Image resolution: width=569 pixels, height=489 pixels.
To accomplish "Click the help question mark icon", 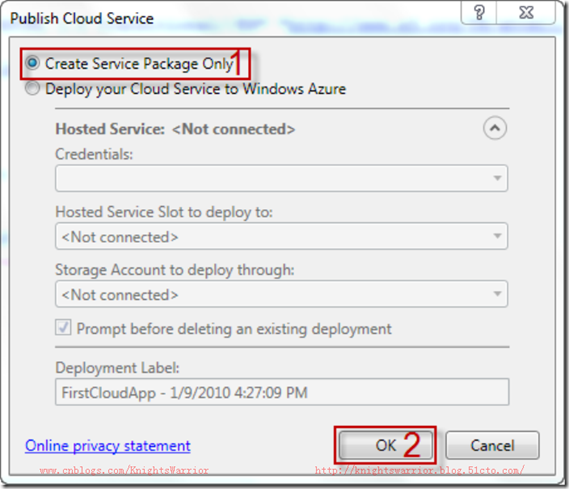I will [x=479, y=13].
